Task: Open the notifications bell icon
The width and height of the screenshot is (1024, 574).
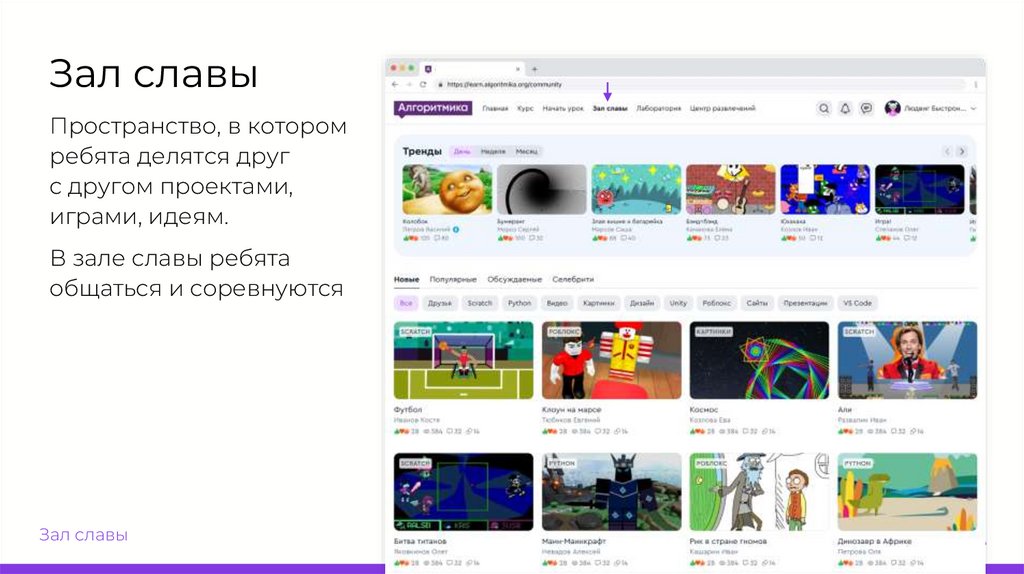Action: point(845,108)
